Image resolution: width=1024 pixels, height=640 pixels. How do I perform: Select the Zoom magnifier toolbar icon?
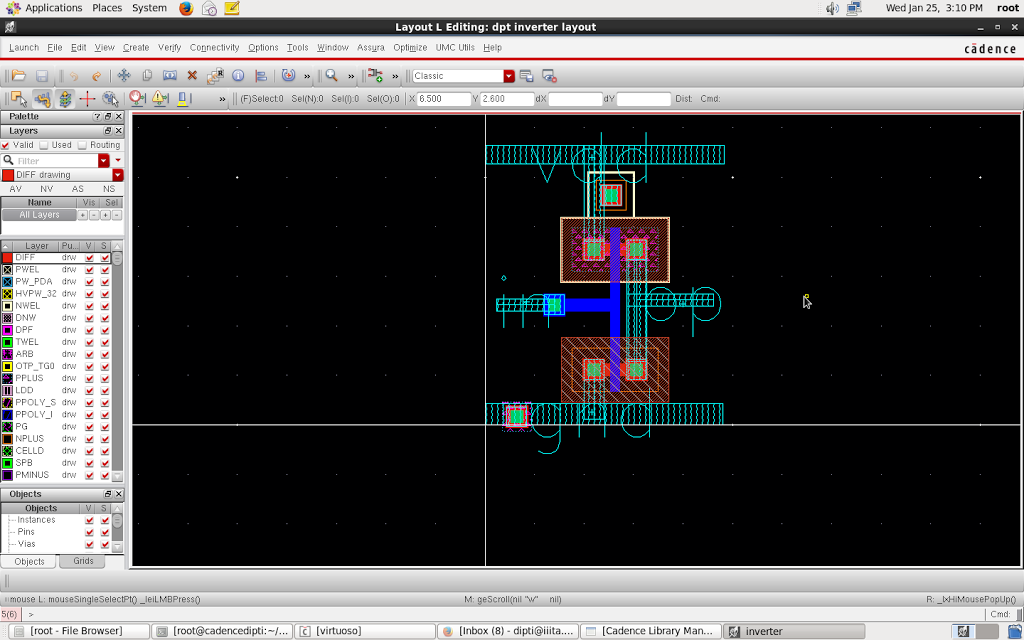tap(330, 75)
